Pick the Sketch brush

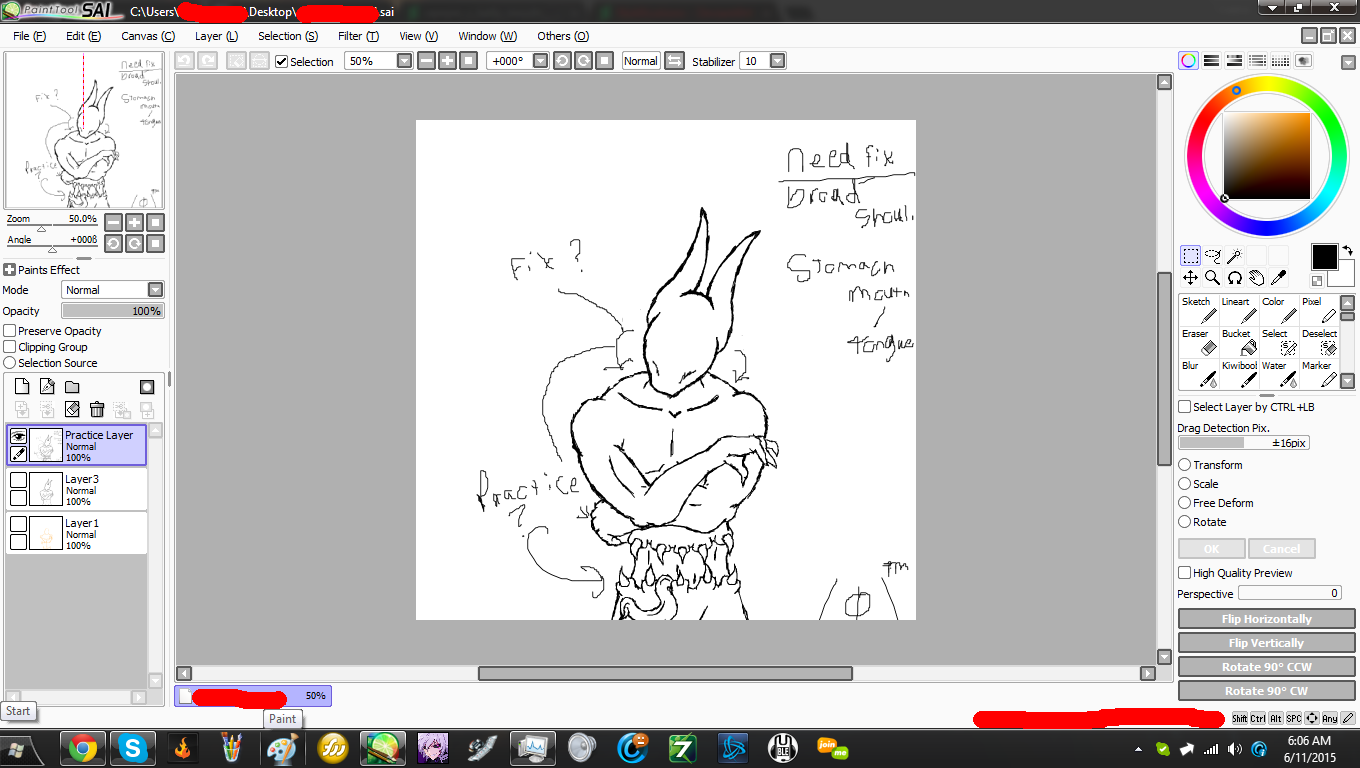pyautogui.click(x=1199, y=310)
